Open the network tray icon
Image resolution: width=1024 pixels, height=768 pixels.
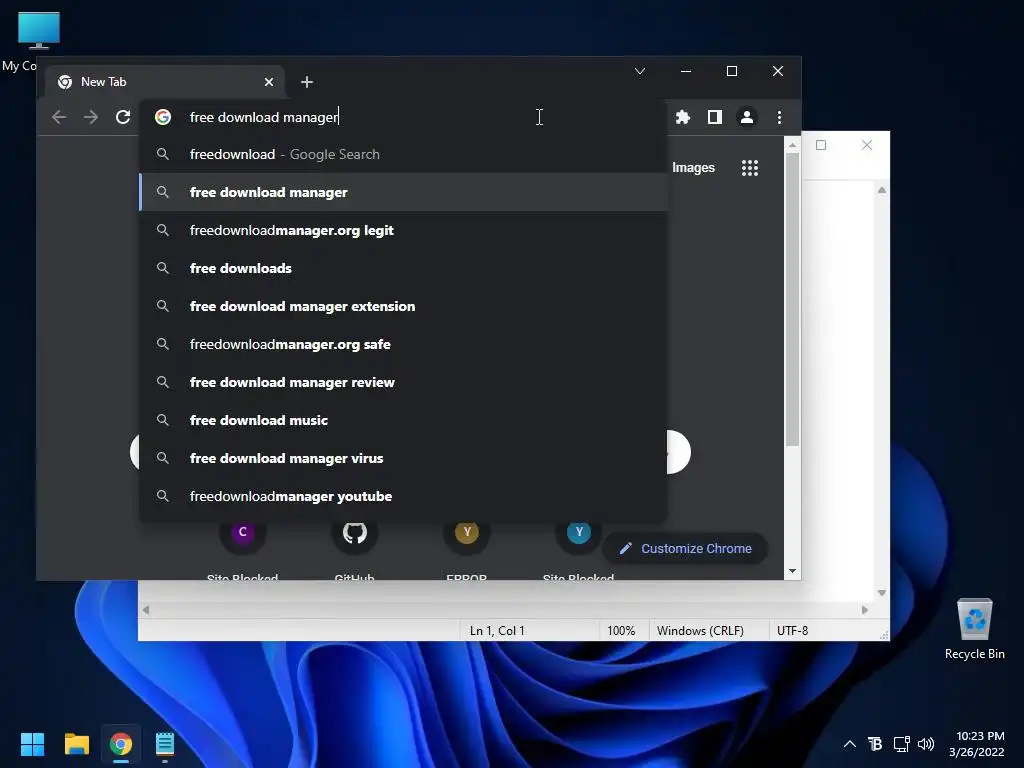(901, 744)
